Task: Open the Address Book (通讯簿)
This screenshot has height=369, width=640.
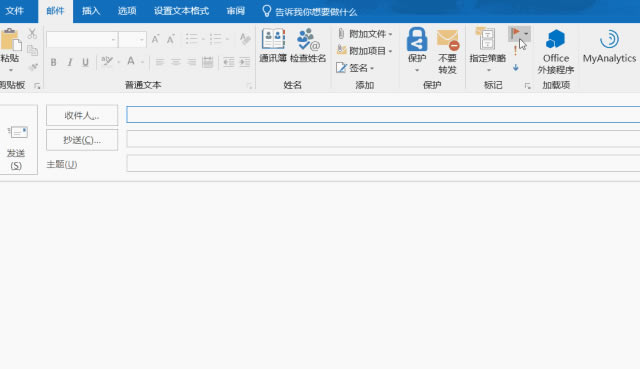Action: [273, 45]
